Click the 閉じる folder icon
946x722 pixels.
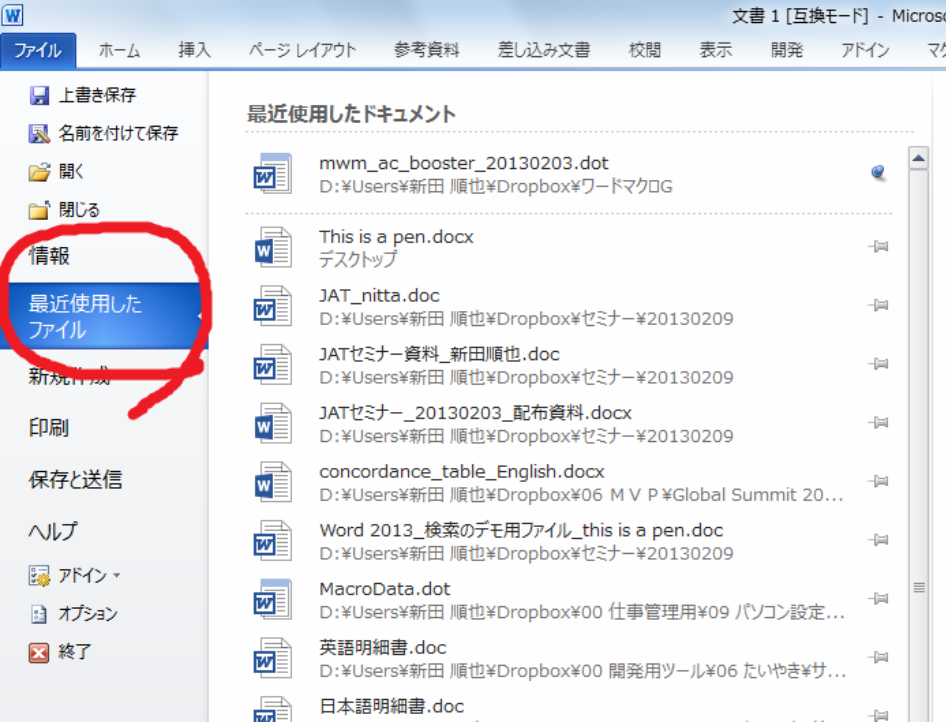40,210
